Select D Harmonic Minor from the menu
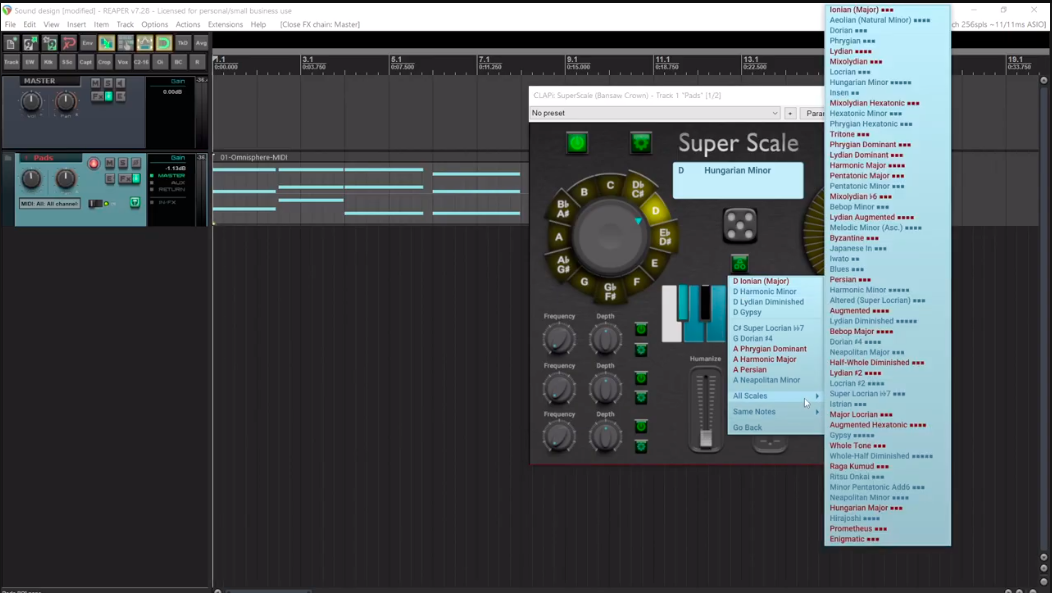This screenshot has width=1052, height=593. pos(776,292)
